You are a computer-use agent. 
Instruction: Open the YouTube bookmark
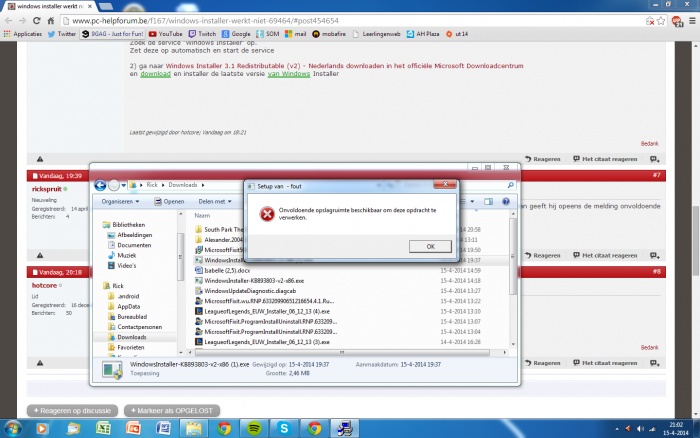[165, 34]
